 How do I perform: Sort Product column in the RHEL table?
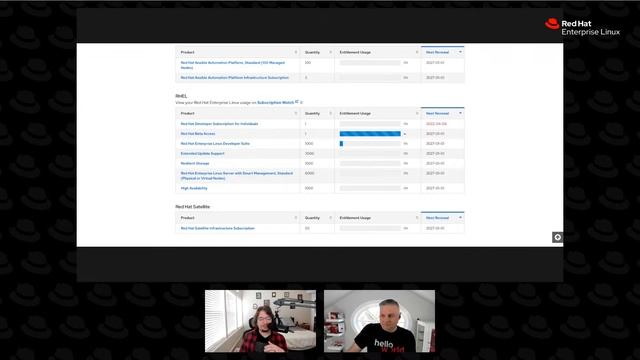pos(296,113)
